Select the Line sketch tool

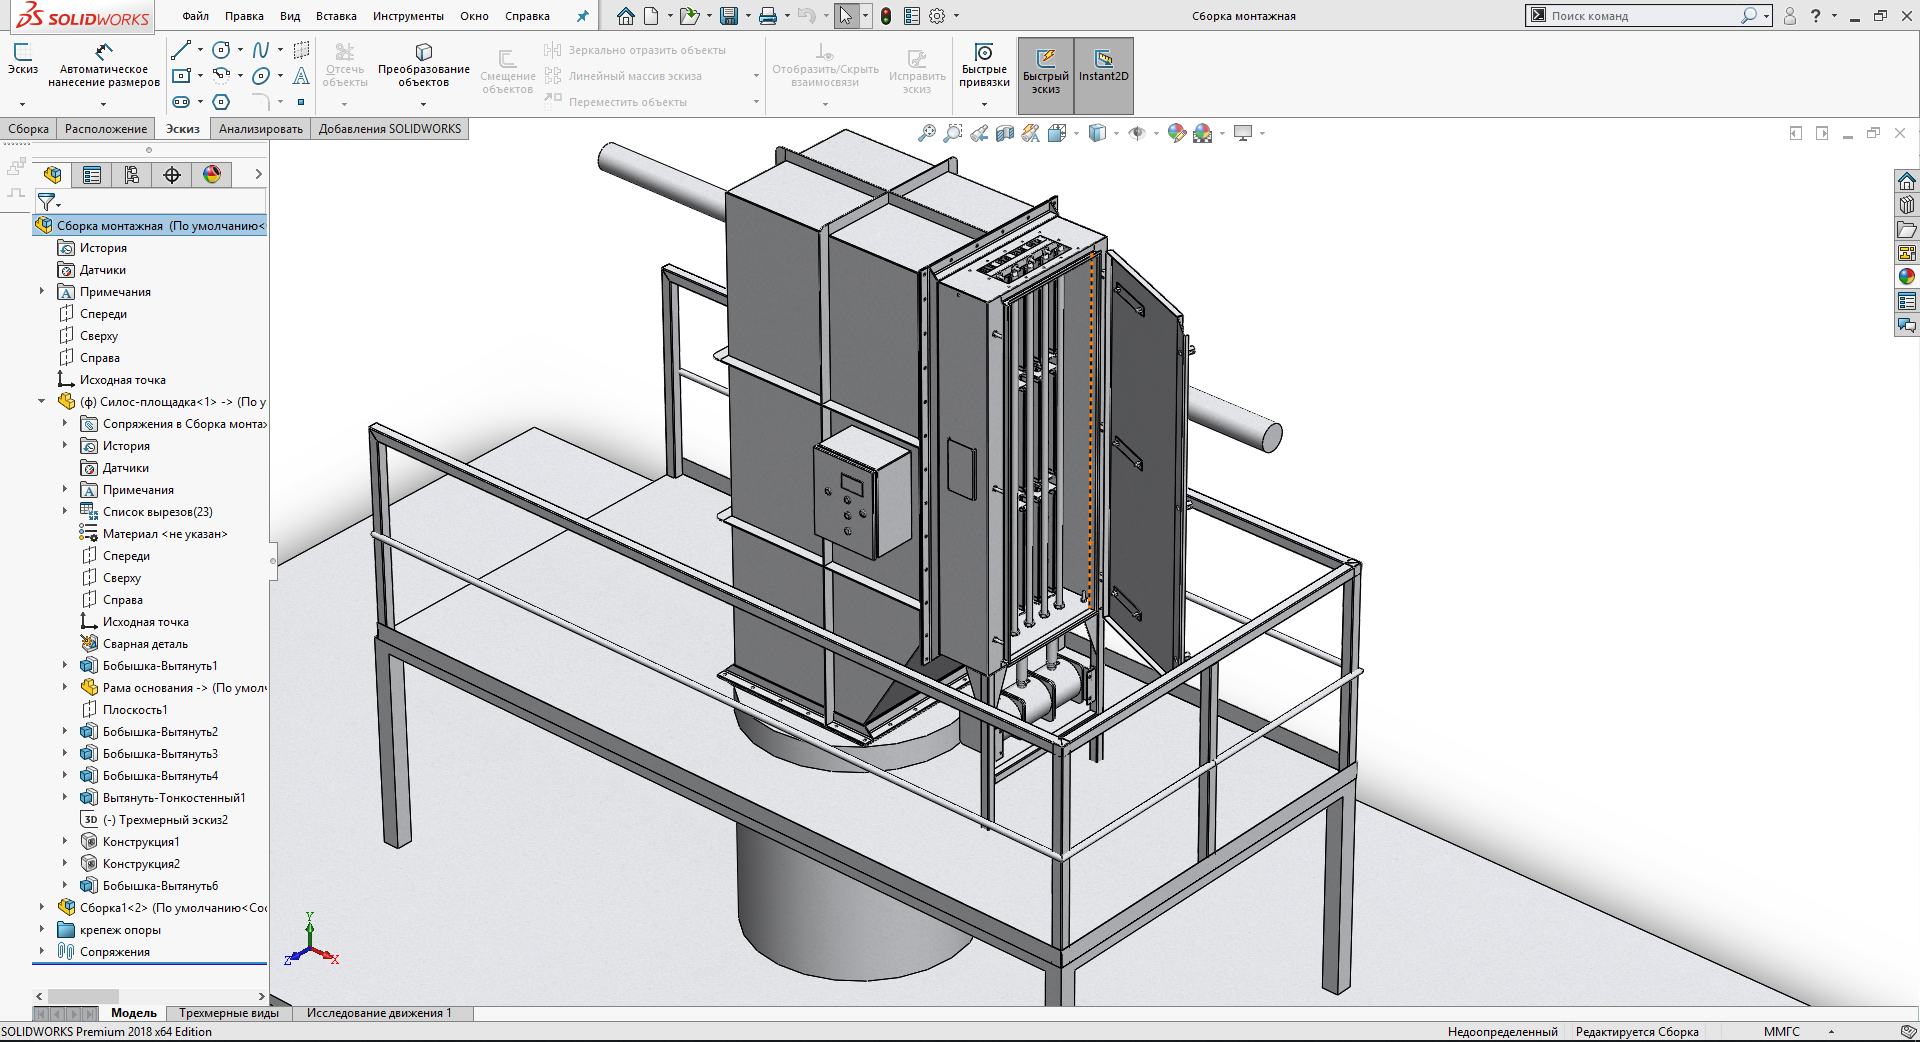181,50
